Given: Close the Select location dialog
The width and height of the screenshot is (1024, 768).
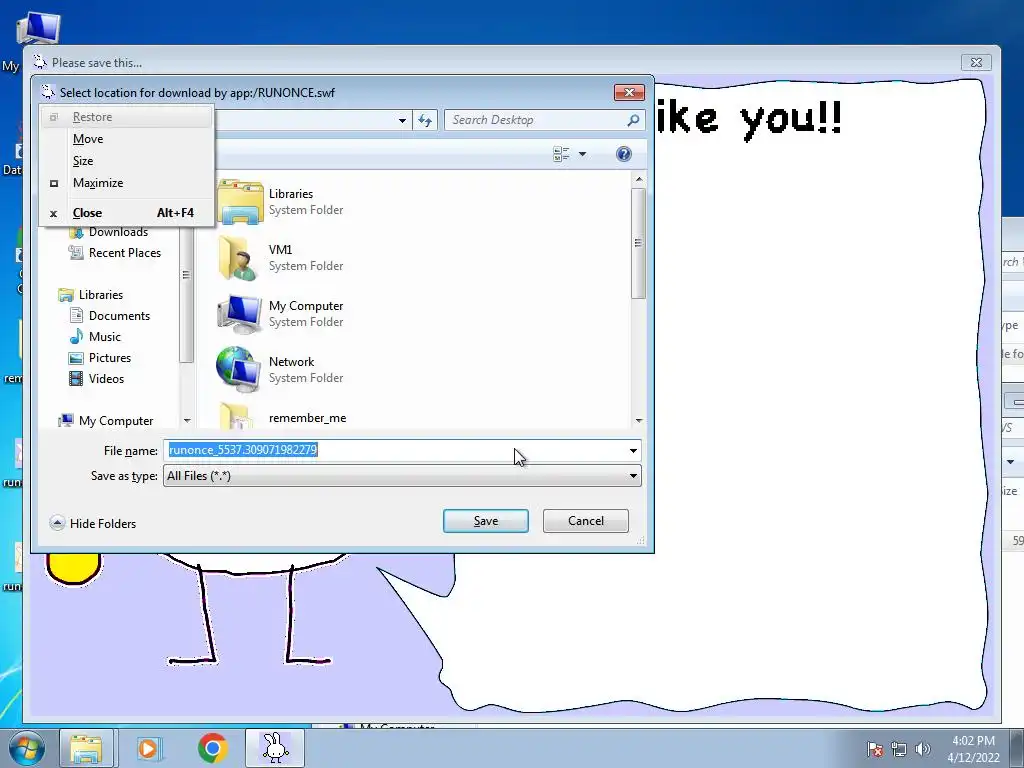Looking at the screenshot, I should [x=630, y=92].
